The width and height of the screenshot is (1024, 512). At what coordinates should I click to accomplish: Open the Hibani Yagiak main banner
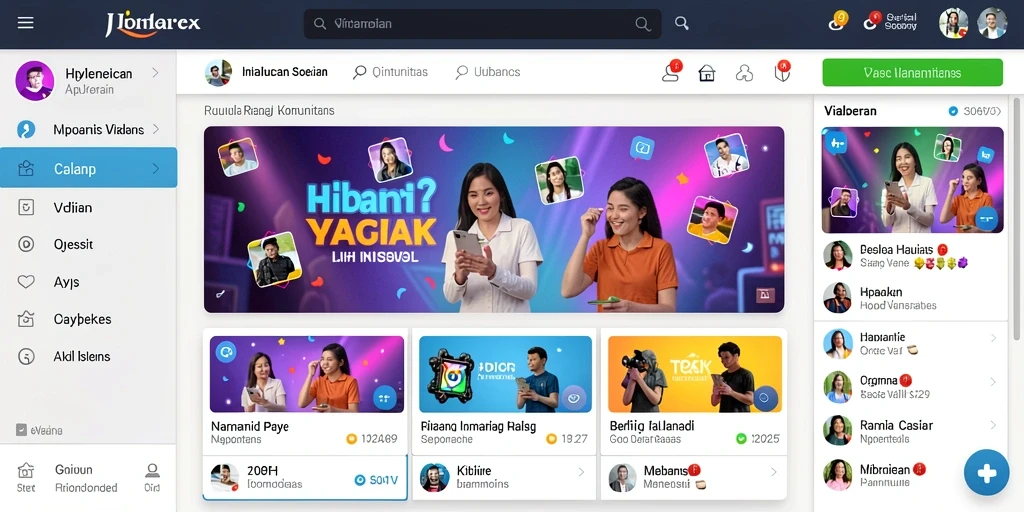point(494,219)
